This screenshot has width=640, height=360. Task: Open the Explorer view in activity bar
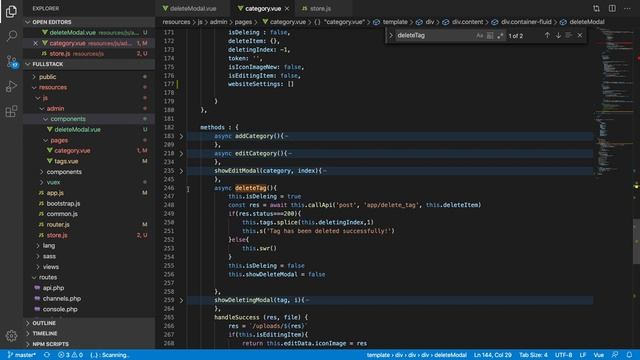coord(11,12)
